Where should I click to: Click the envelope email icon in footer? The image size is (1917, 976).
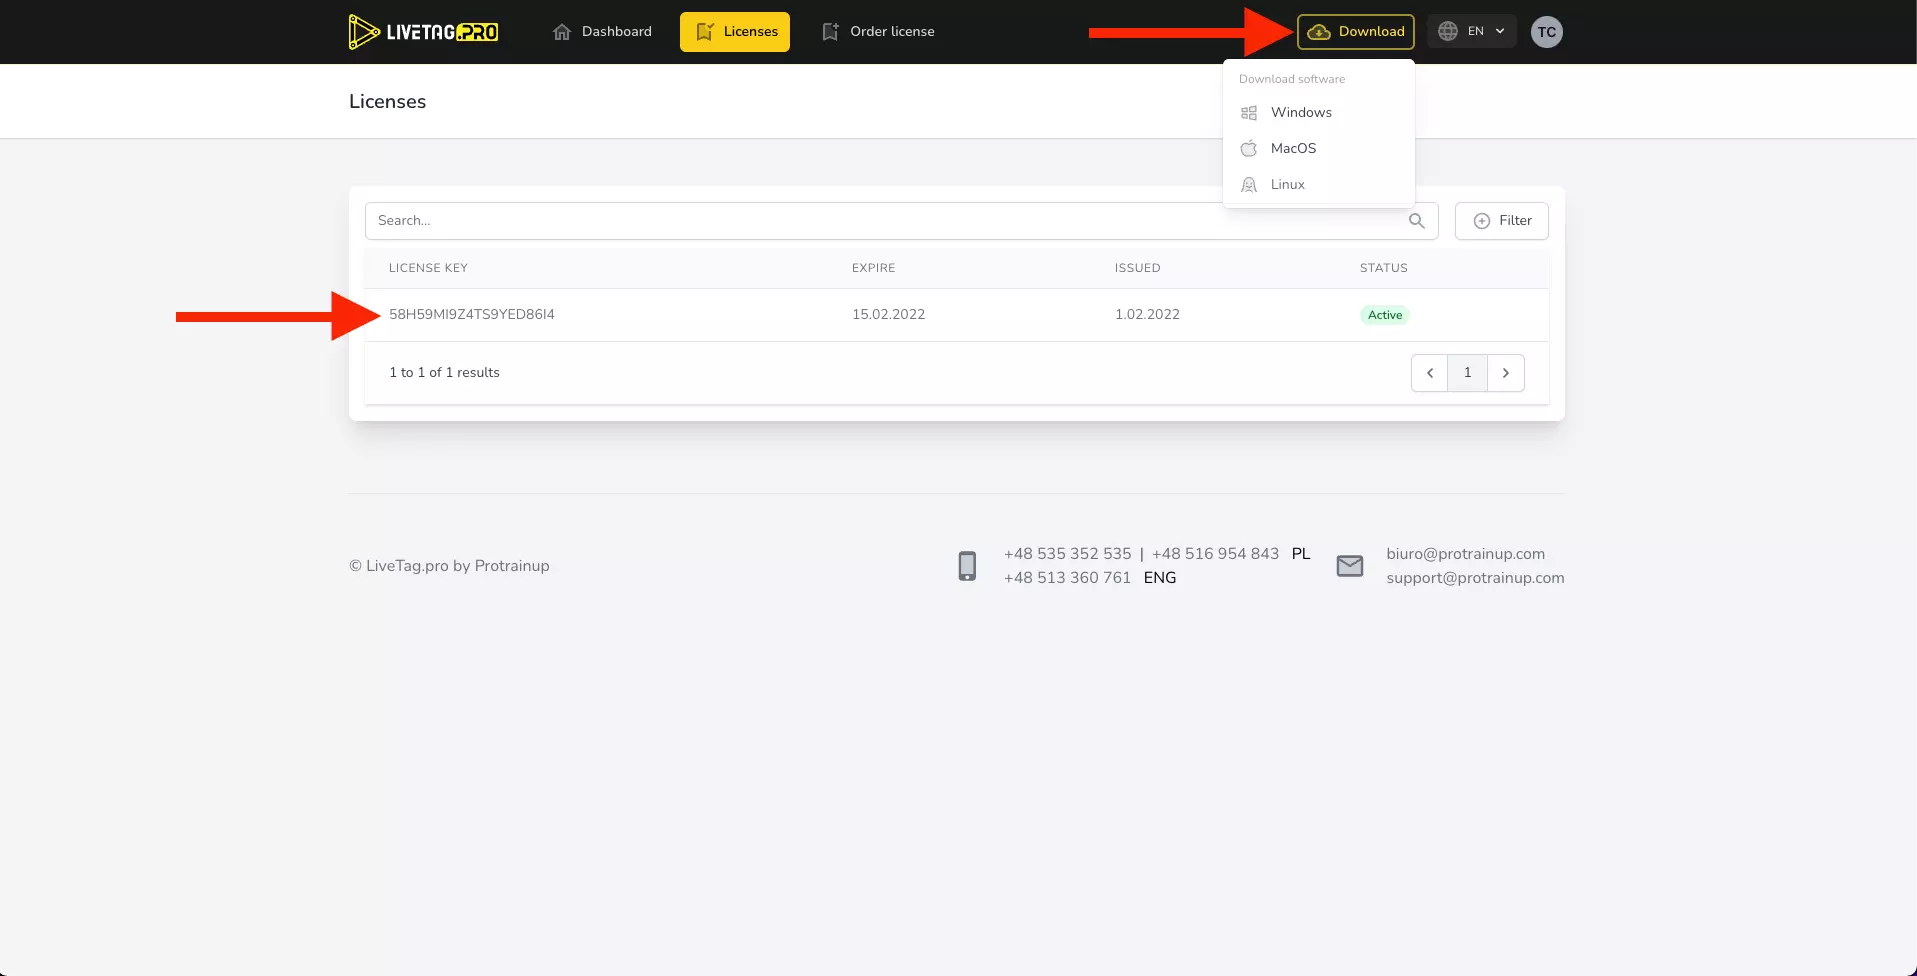tap(1349, 566)
